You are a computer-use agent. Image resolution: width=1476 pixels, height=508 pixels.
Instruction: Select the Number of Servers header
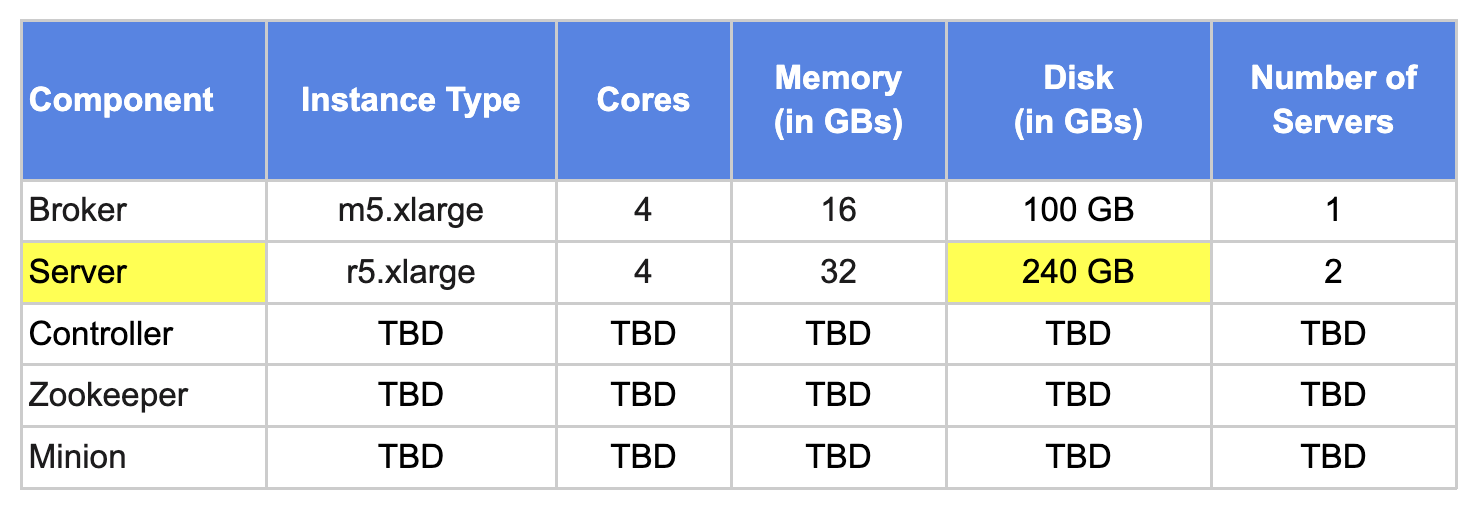pos(1333,100)
